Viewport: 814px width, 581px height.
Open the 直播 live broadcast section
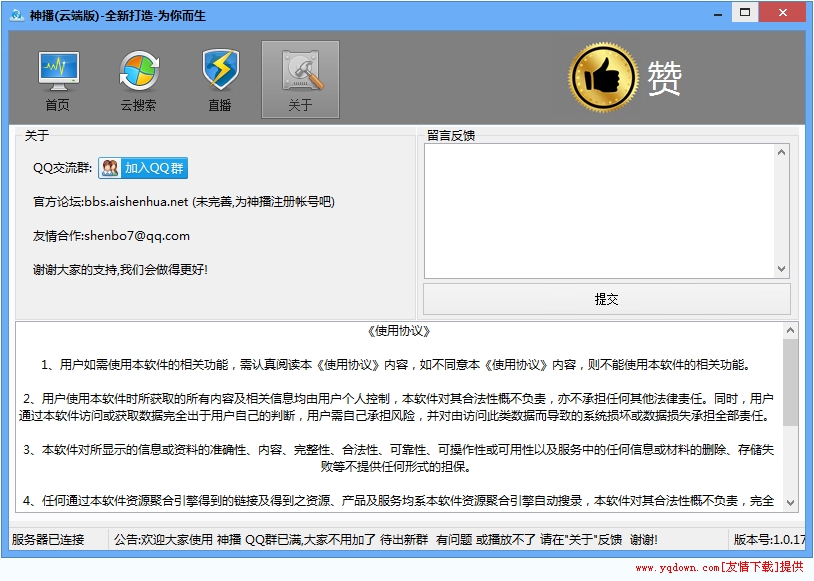[220, 80]
